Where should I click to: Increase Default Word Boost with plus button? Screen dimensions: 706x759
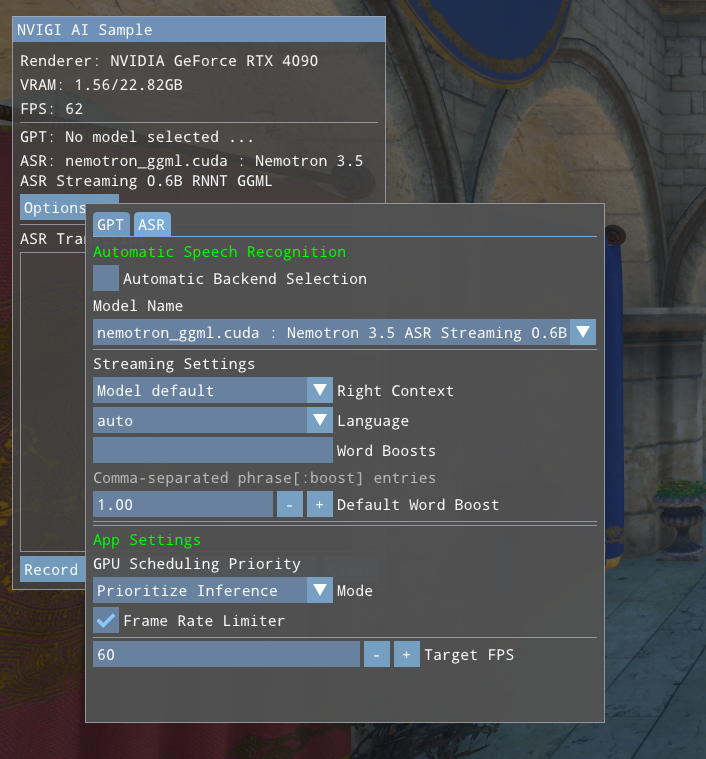point(320,504)
